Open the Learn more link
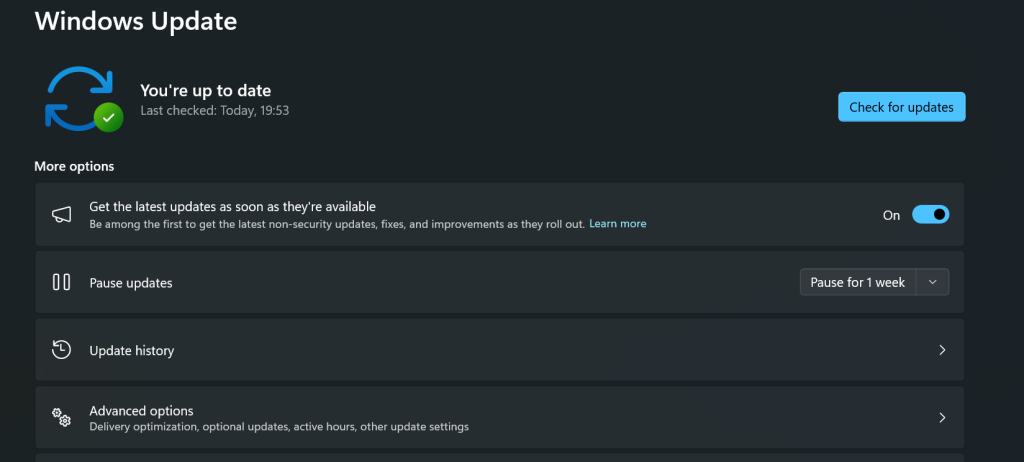The image size is (1024, 462). (618, 223)
